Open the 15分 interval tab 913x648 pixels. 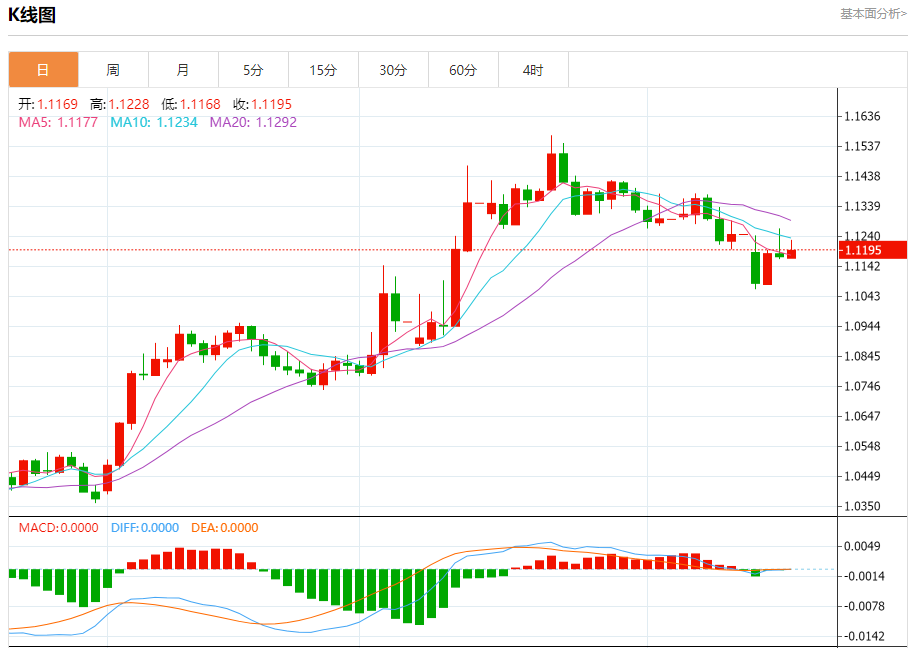323,70
